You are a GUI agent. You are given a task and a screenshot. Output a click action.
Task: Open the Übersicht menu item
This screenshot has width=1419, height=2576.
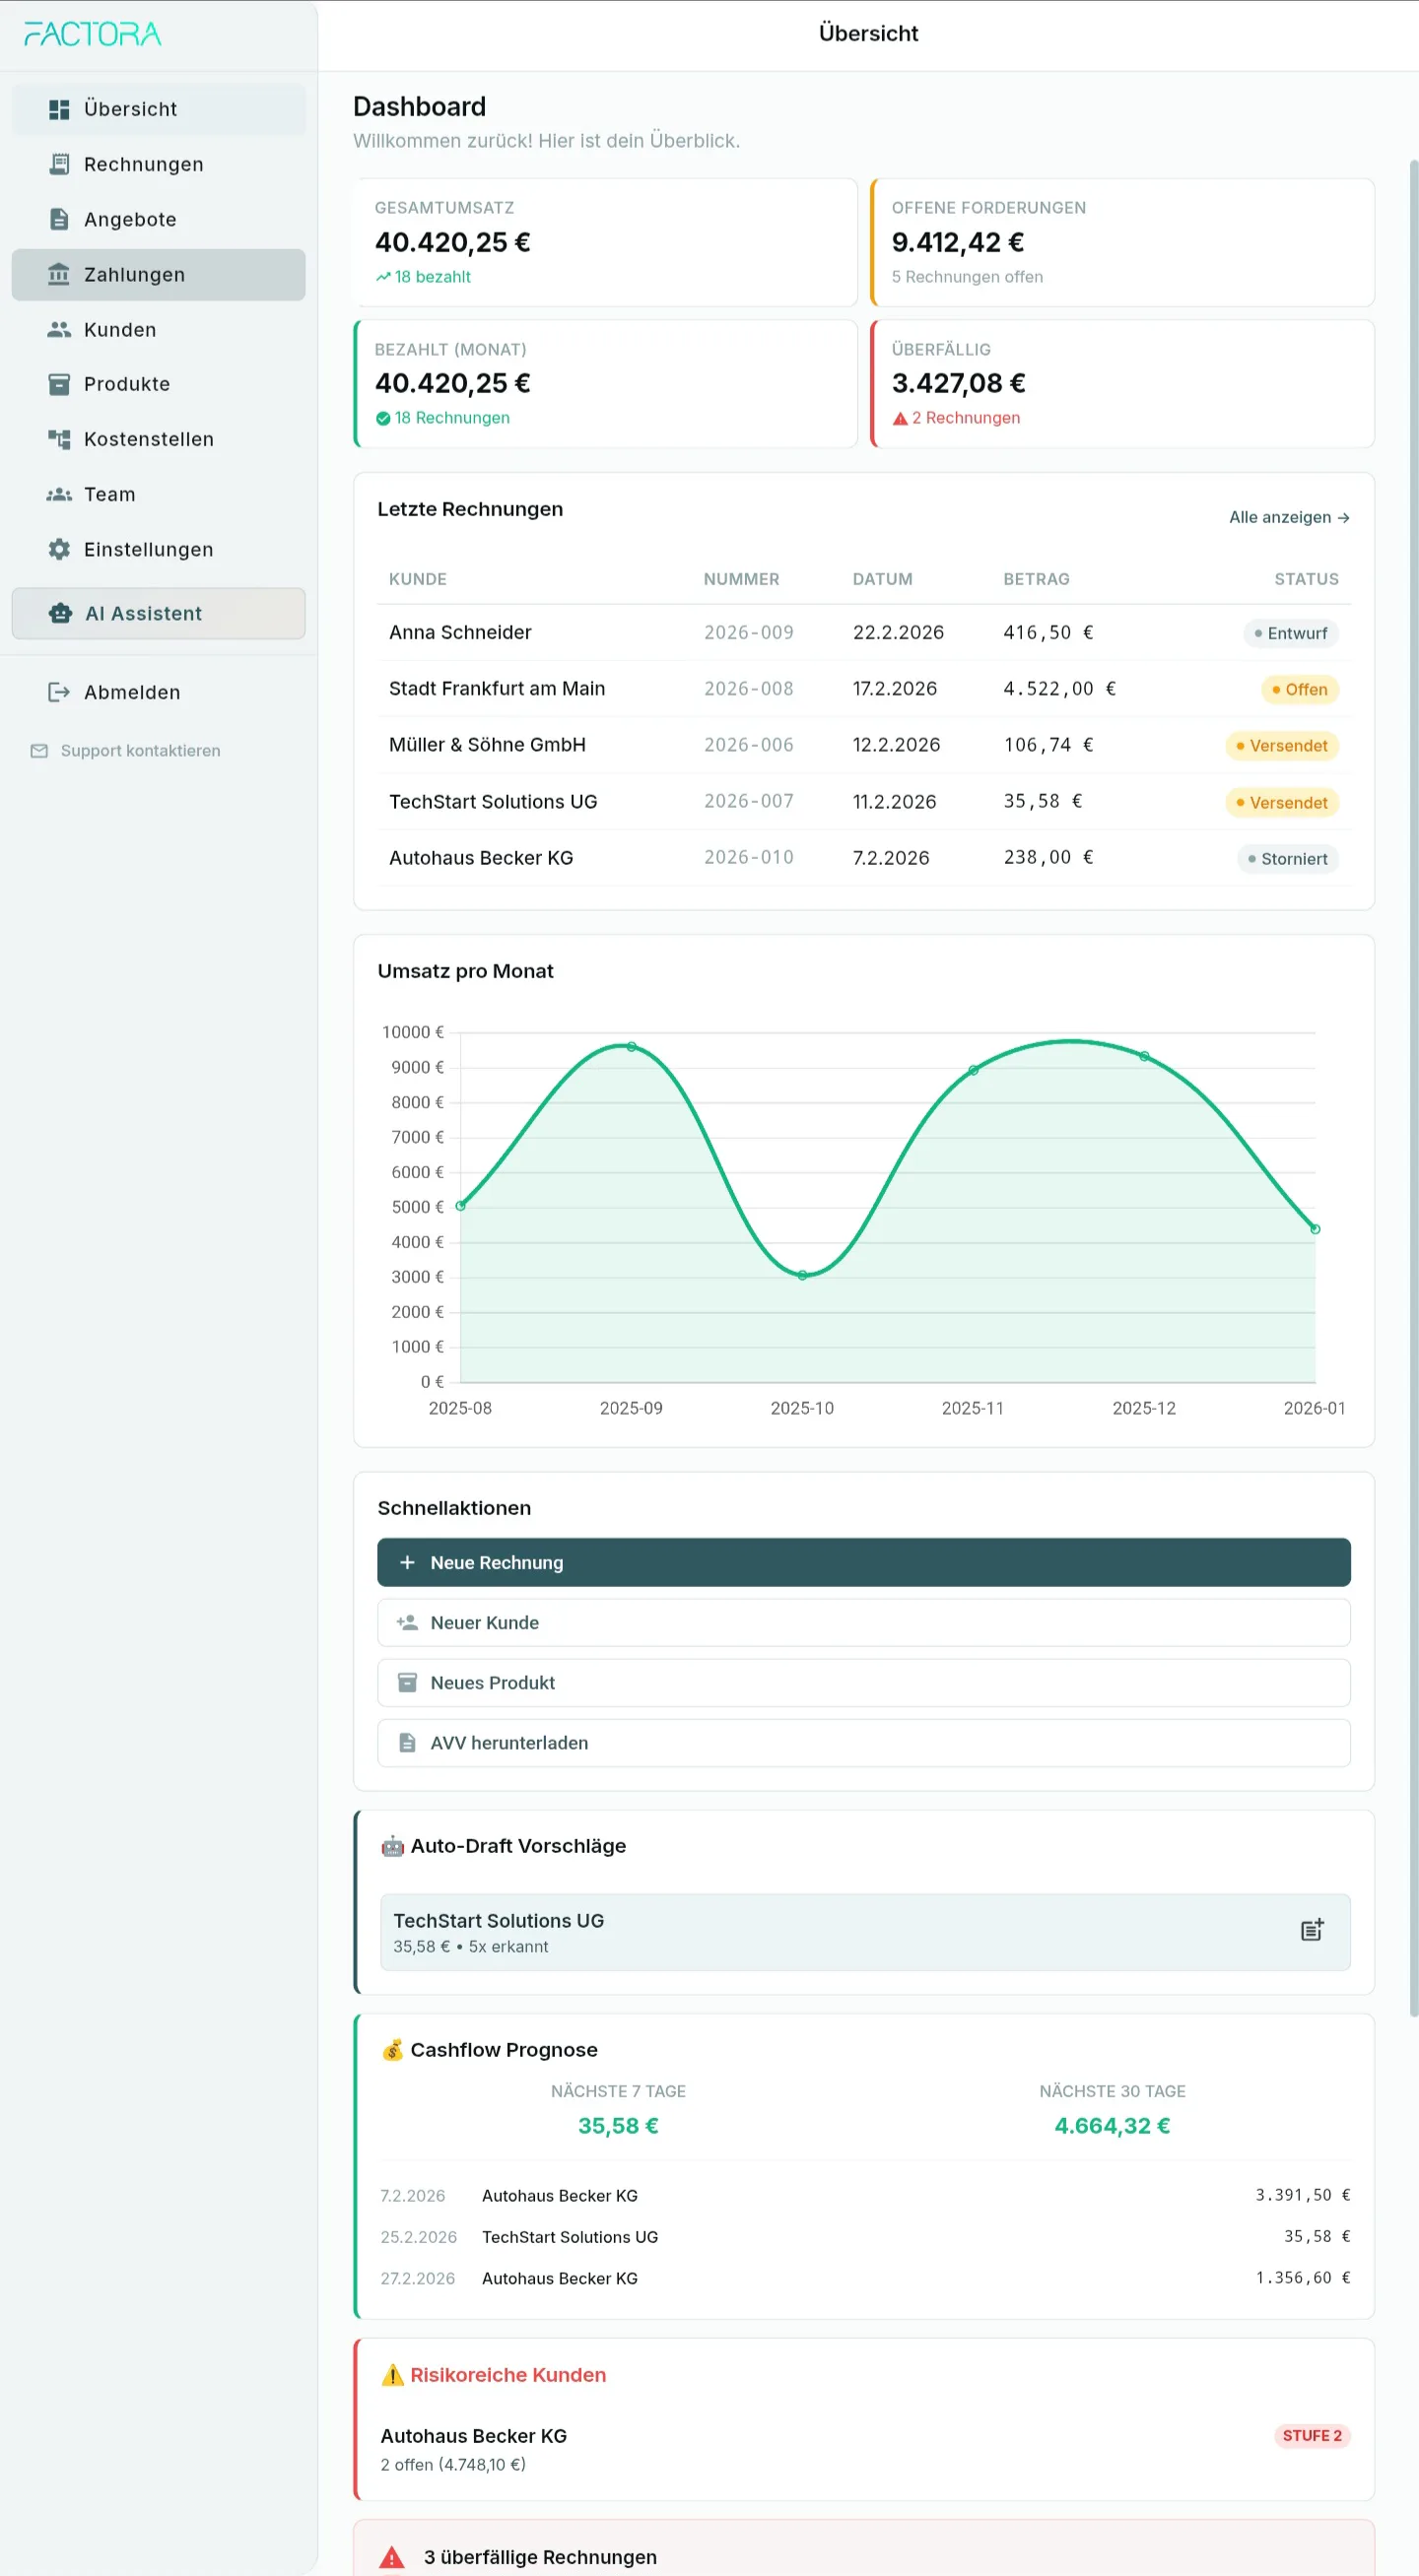click(x=158, y=109)
